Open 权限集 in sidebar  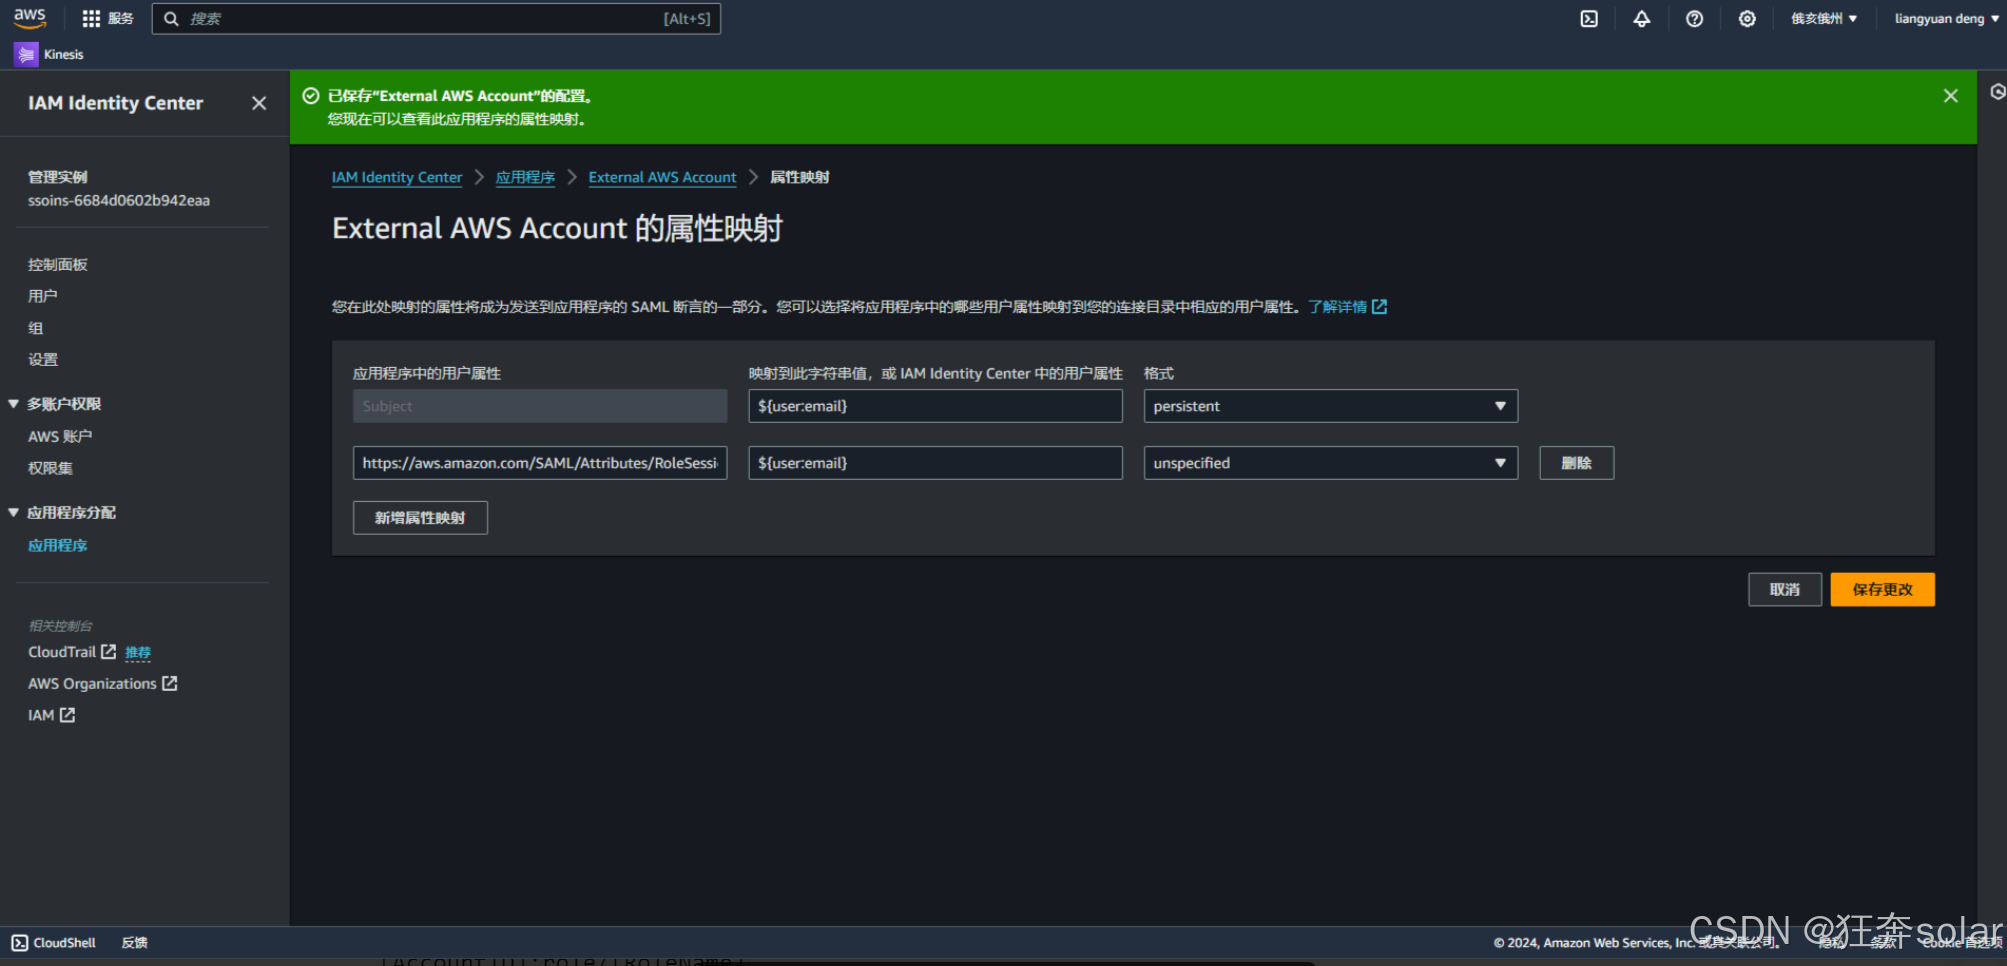50,468
